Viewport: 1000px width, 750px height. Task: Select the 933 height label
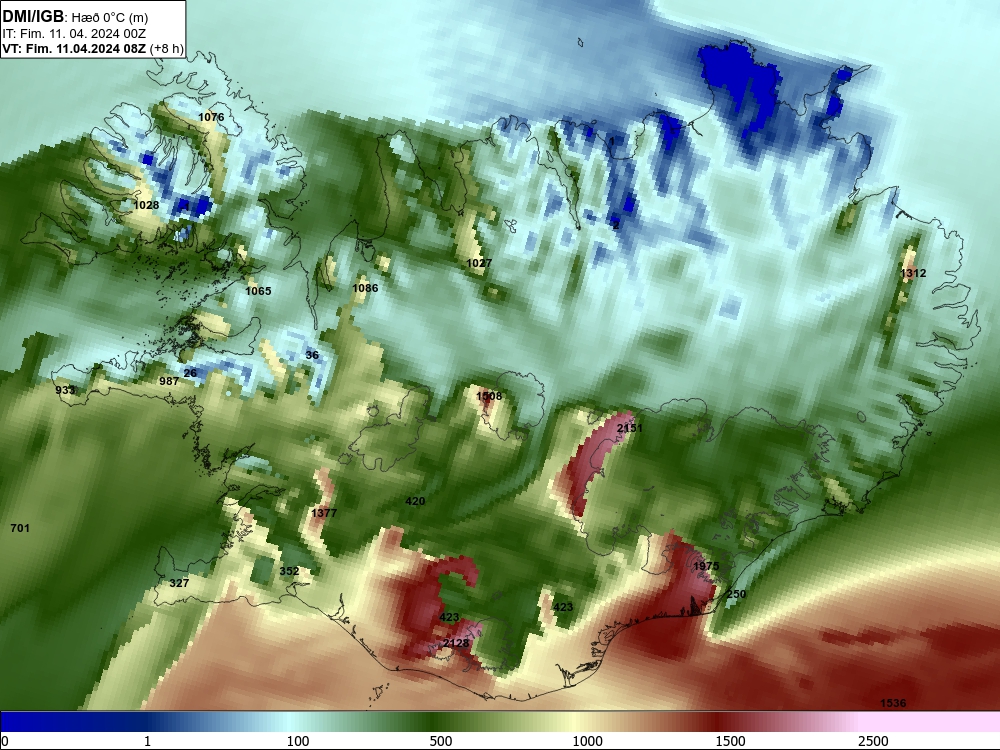pyautogui.click(x=65, y=390)
